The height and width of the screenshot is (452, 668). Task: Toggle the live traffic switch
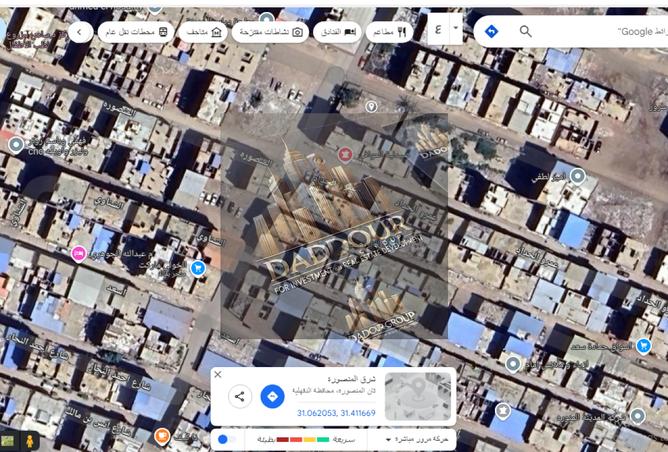pyautogui.click(x=226, y=439)
